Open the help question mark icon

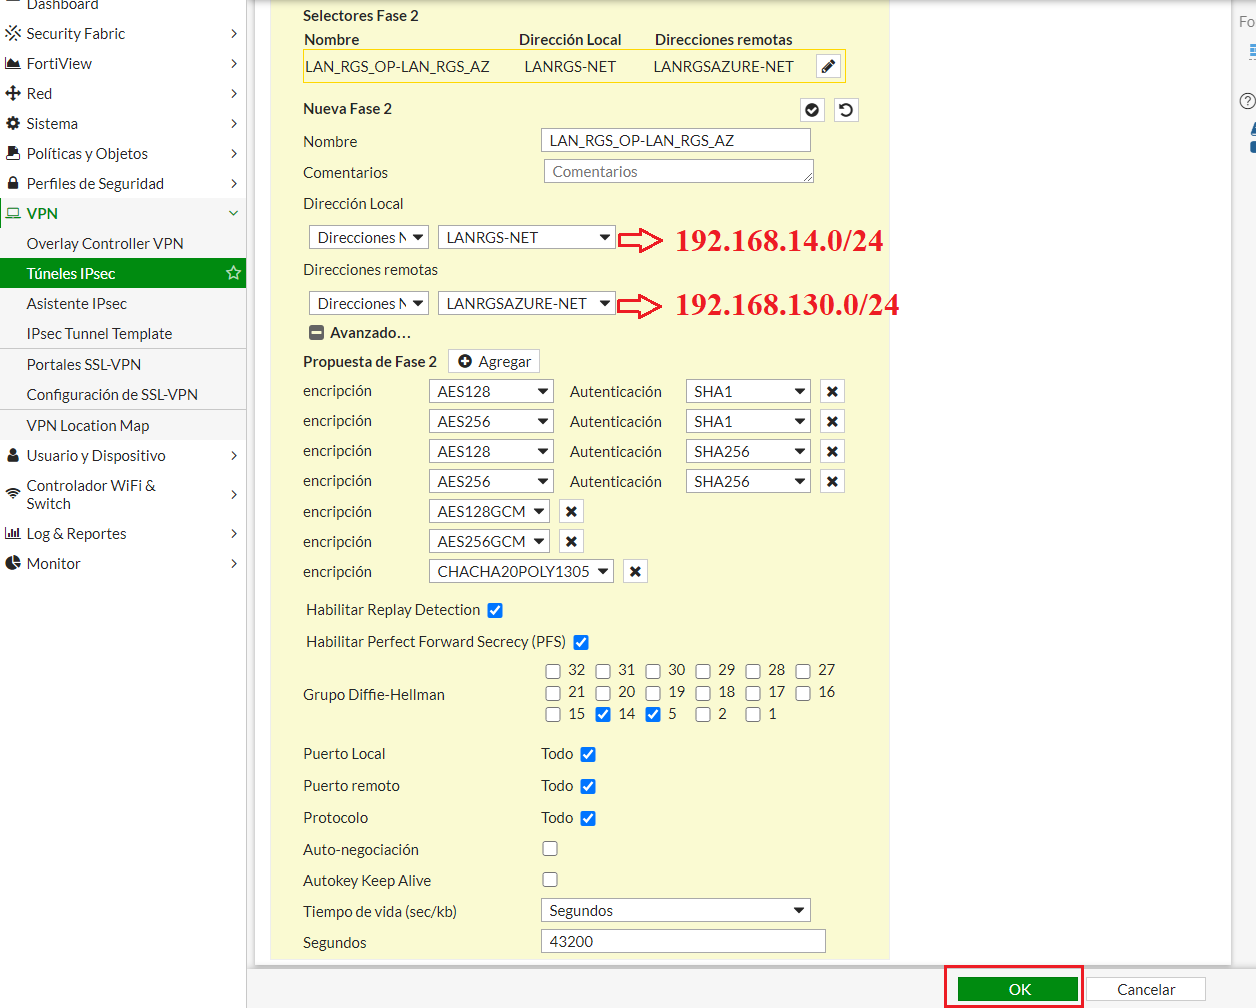coord(1246,101)
